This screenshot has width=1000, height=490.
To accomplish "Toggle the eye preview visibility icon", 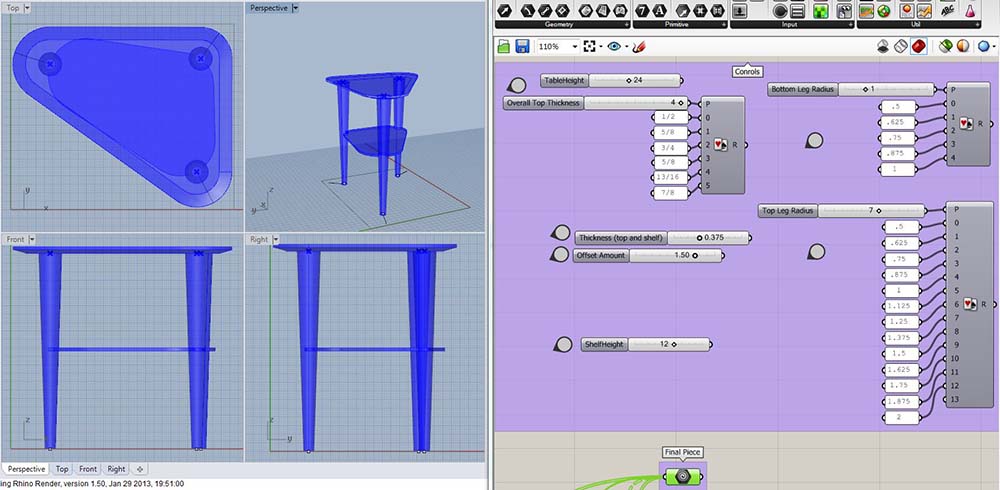I will [x=614, y=47].
